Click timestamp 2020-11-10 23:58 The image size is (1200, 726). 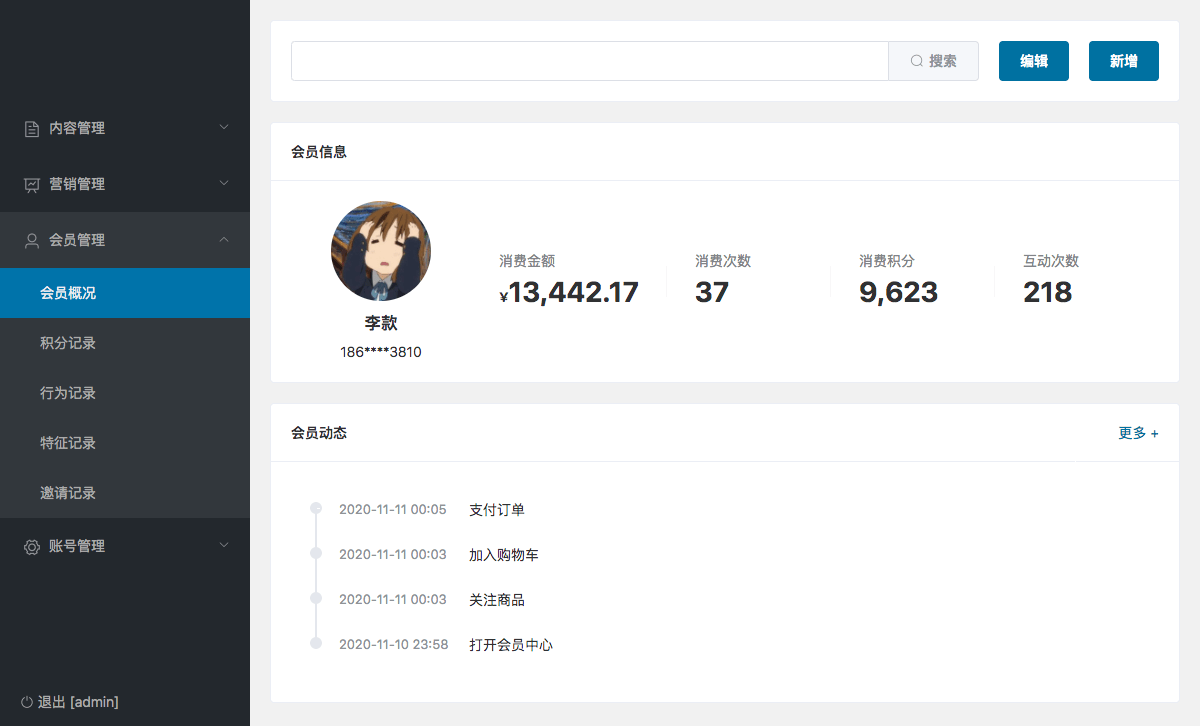394,645
